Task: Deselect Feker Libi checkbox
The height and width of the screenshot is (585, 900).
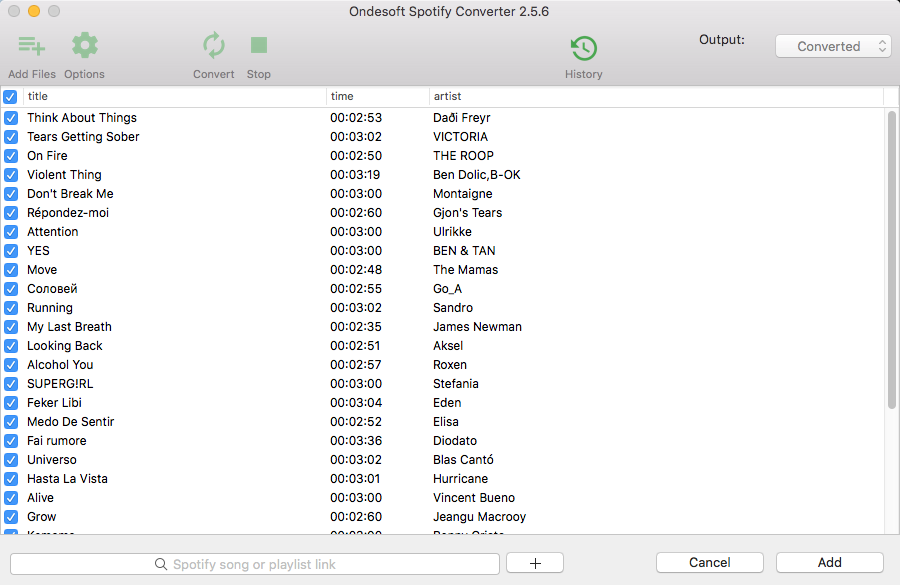Action: 11,403
